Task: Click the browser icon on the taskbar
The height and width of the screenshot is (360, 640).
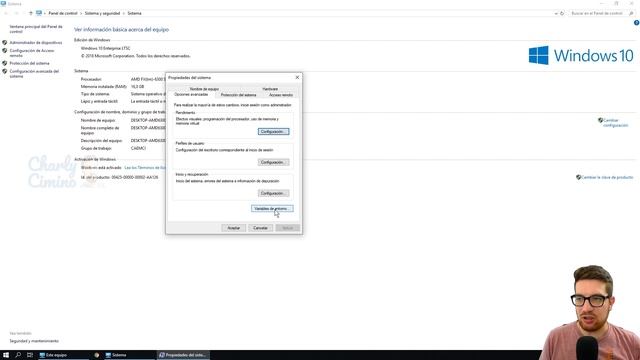Action: click(x=97, y=355)
